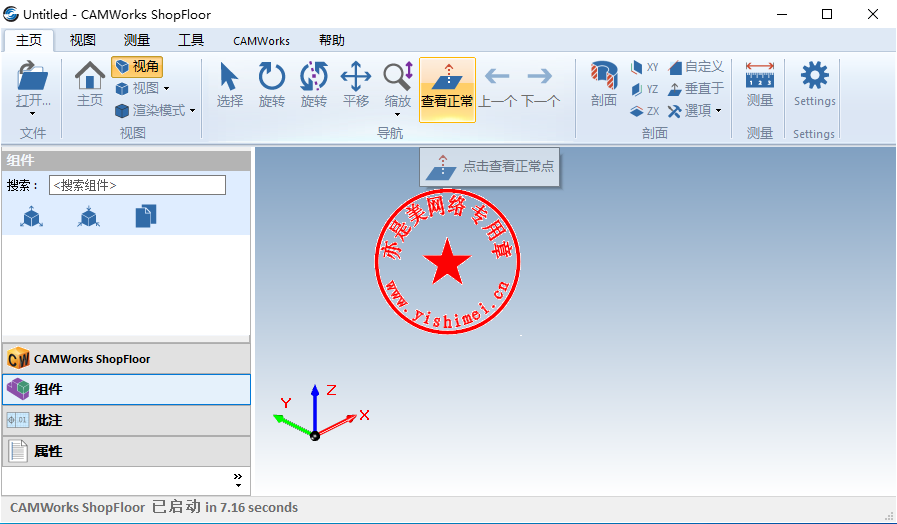Click the coordinate axes triad origin

point(315,436)
